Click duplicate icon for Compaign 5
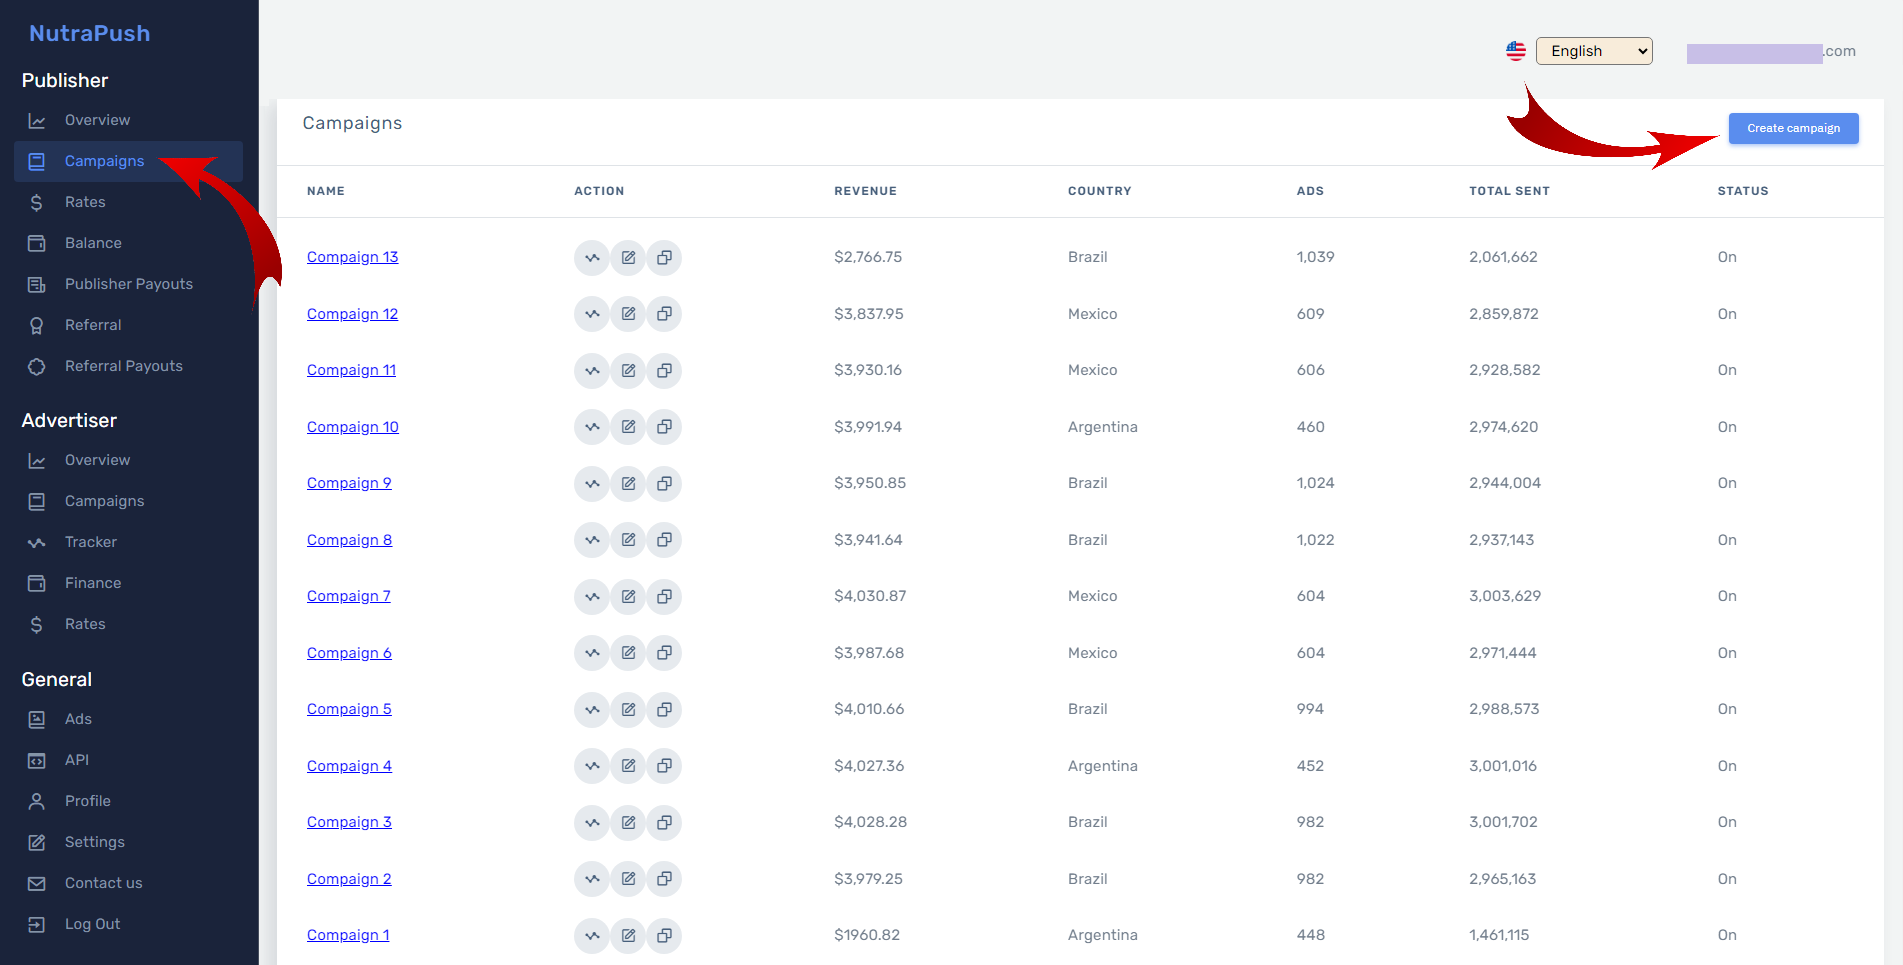 [x=664, y=710]
